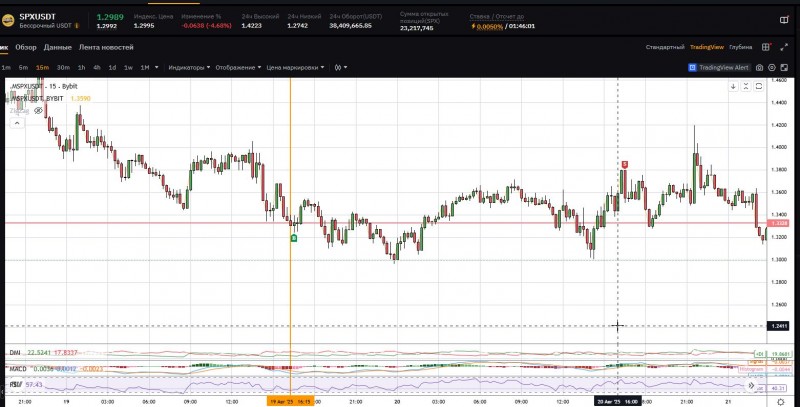This screenshot has height=407, width=800.
Task: Click the rectangle frame chart button
Action: pos(759,86)
